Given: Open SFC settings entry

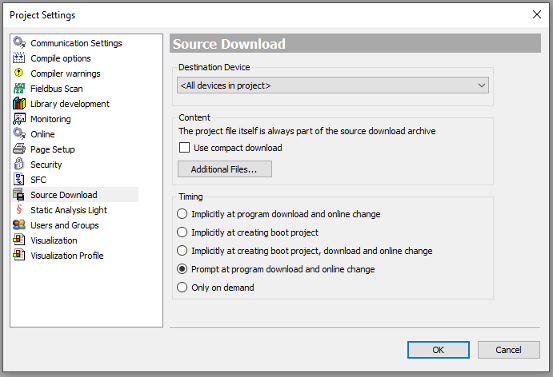Looking at the screenshot, I should [x=38, y=180].
